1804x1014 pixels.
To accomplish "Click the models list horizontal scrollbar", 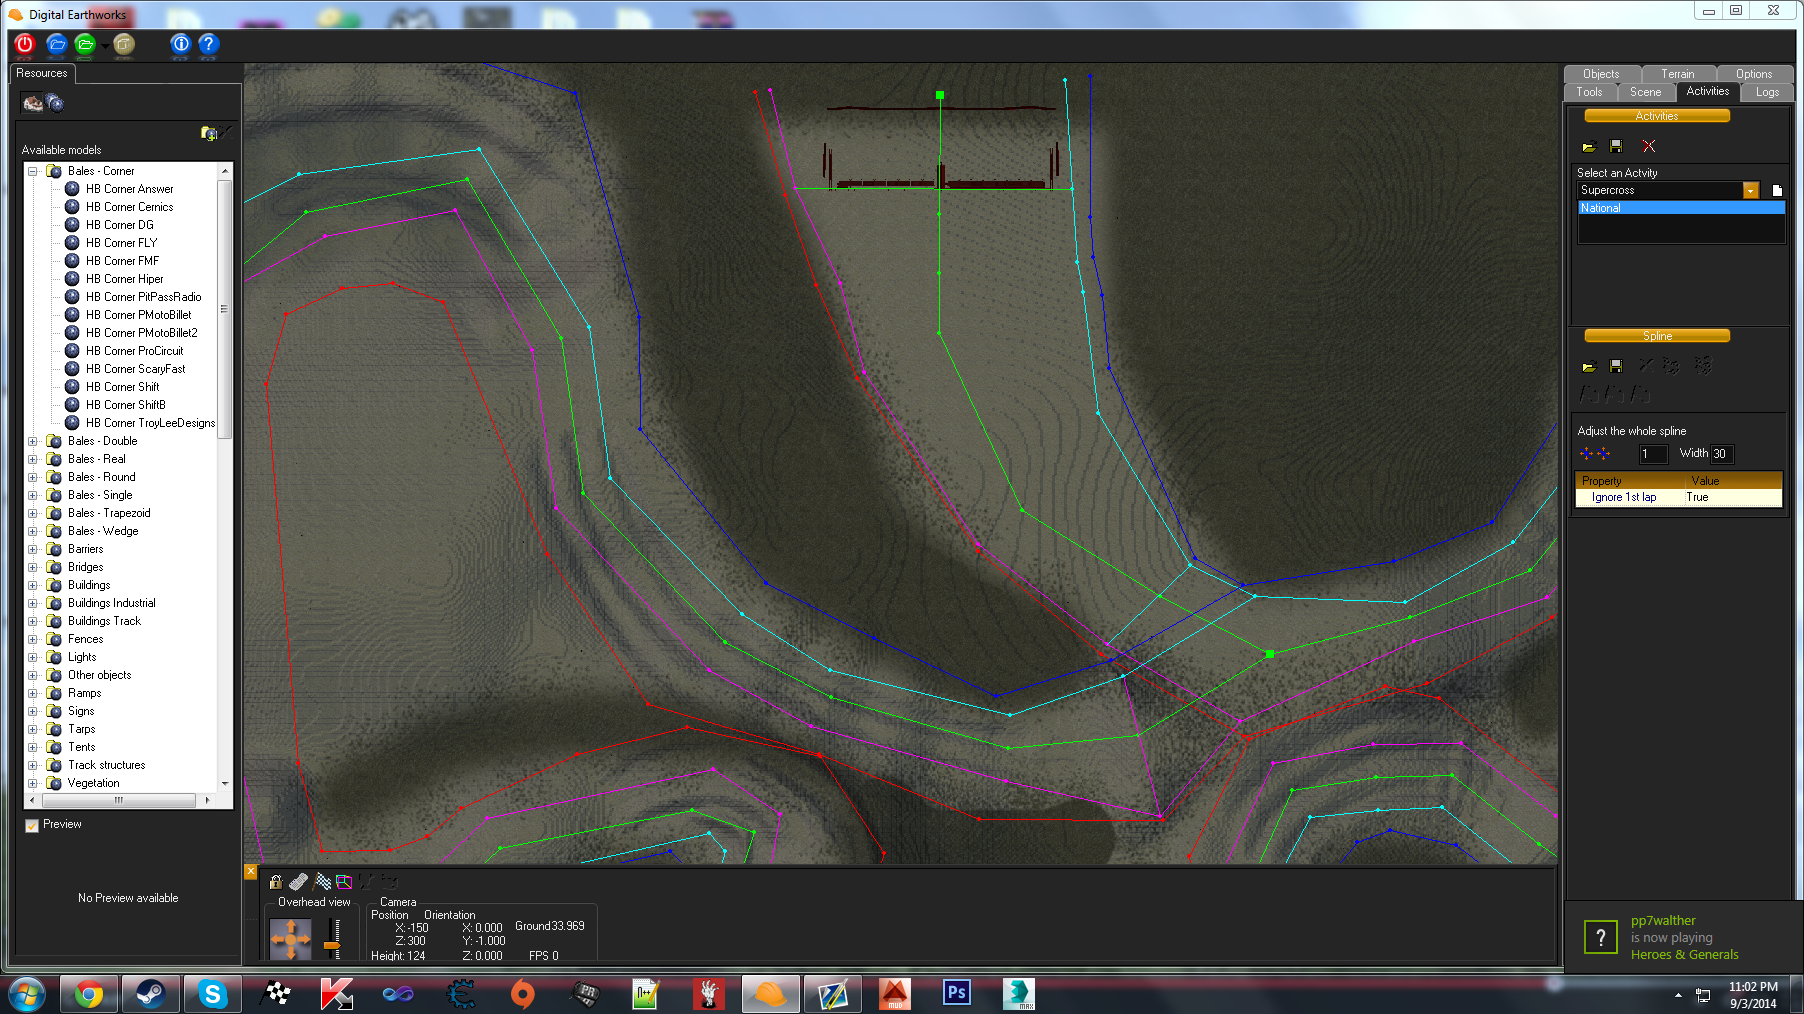I will [119, 800].
